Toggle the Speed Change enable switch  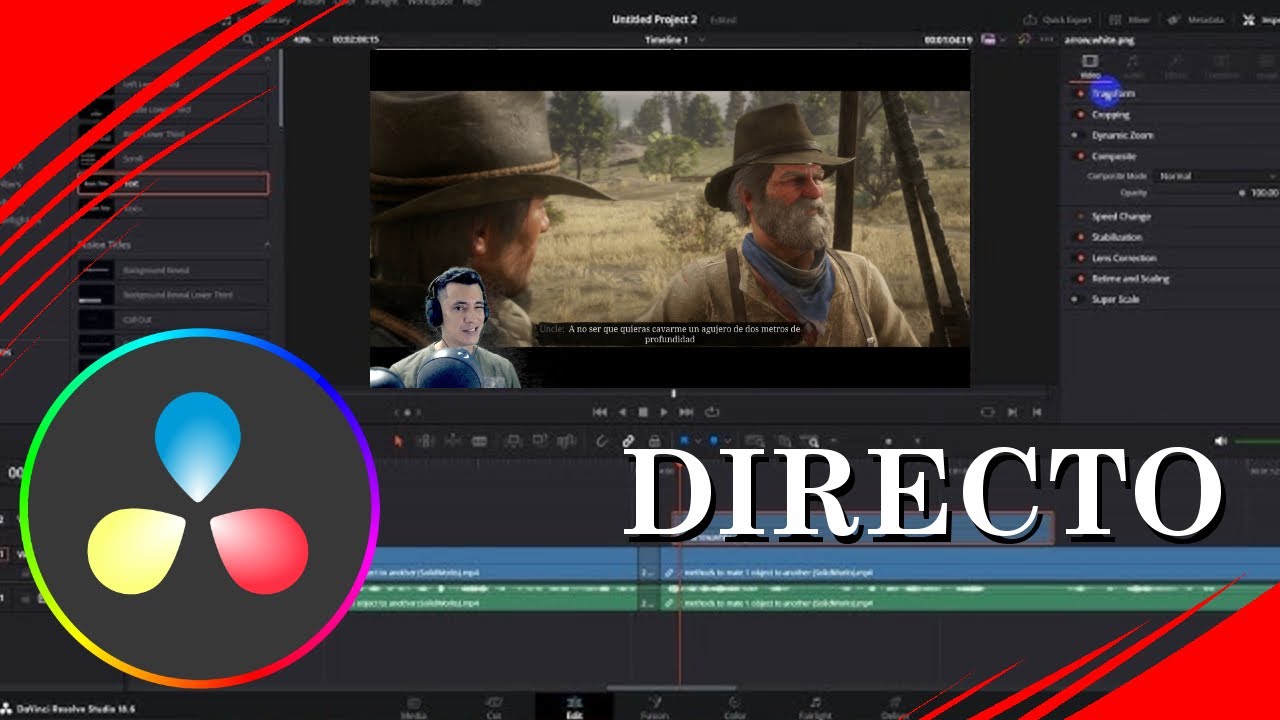click(1080, 216)
